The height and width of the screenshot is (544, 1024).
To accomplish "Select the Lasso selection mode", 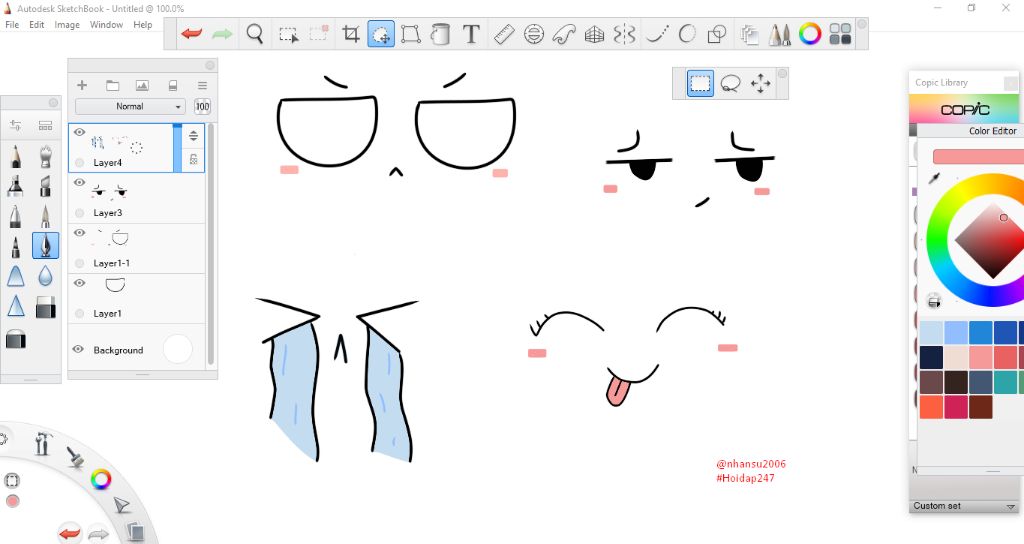I will [x=730, y=84].
